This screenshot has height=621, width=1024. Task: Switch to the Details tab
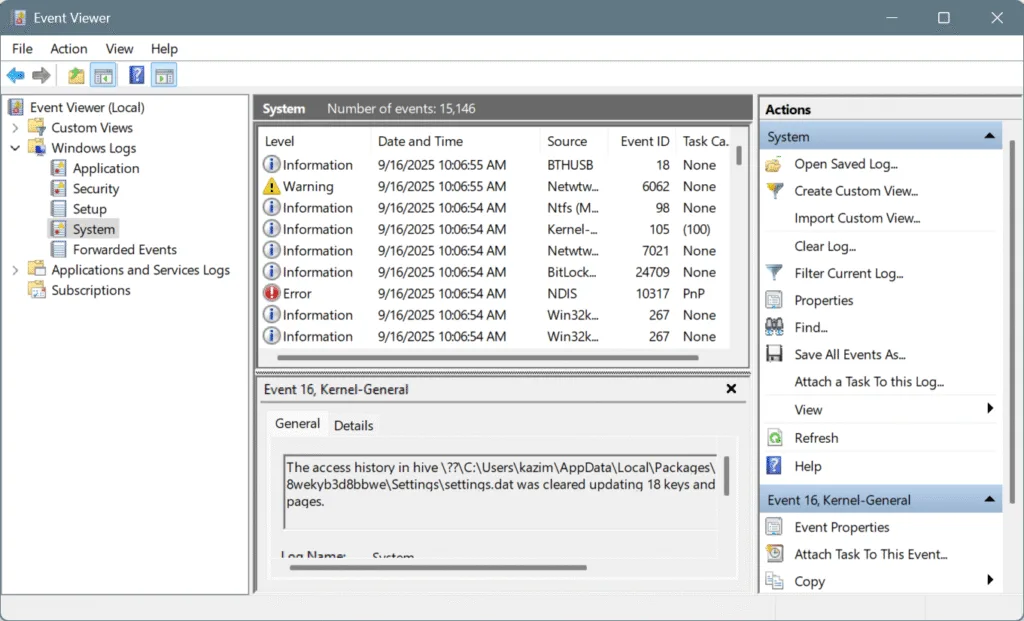click(x=353, y=425)
